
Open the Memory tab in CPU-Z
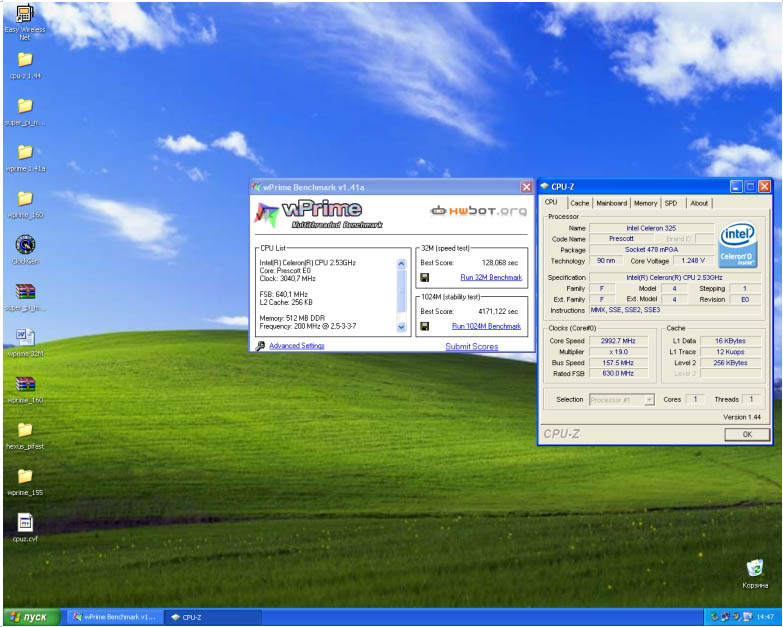[x=646, y=203]
